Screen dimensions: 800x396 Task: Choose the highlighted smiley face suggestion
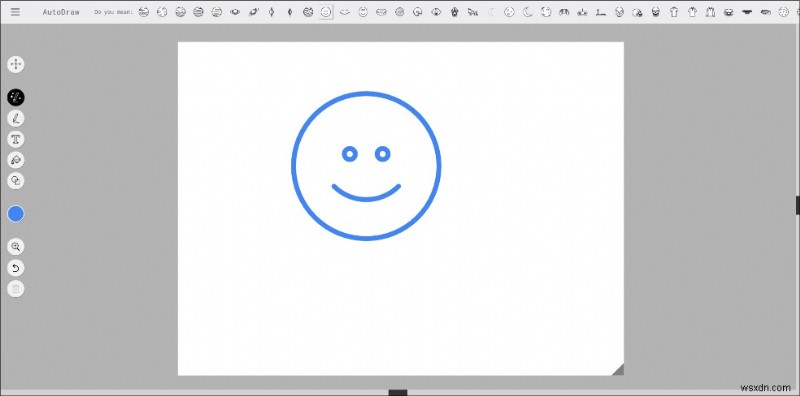[x=326, y=12]
